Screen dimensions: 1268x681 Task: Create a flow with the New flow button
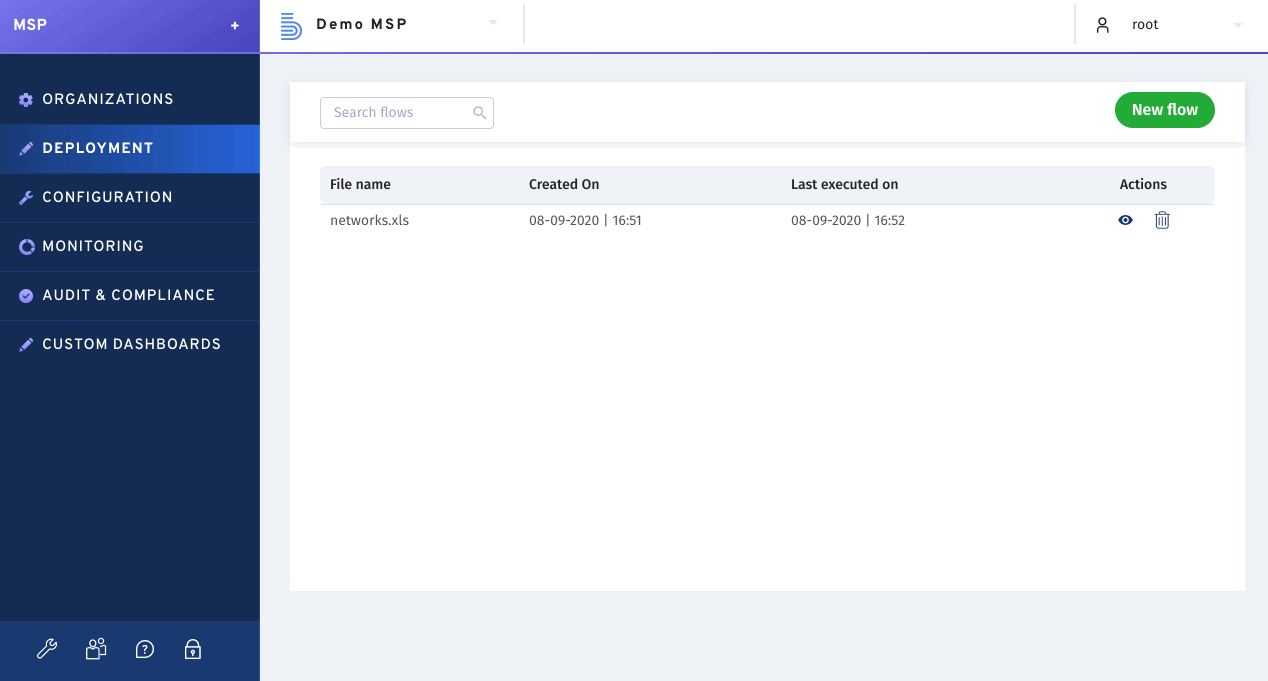[1164, 110]
